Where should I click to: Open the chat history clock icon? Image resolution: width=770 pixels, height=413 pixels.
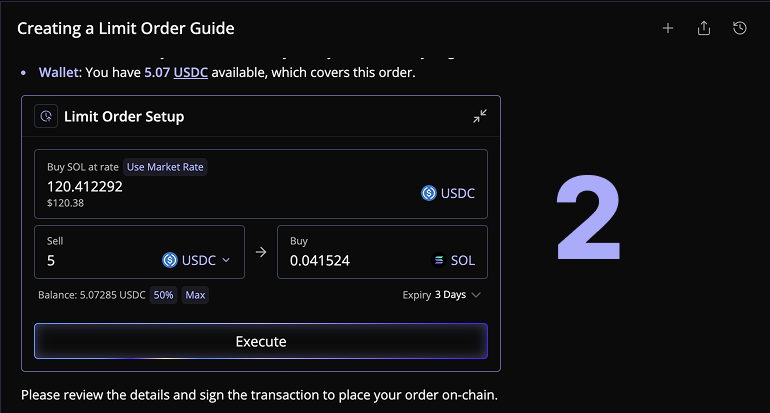pos(740,28)
